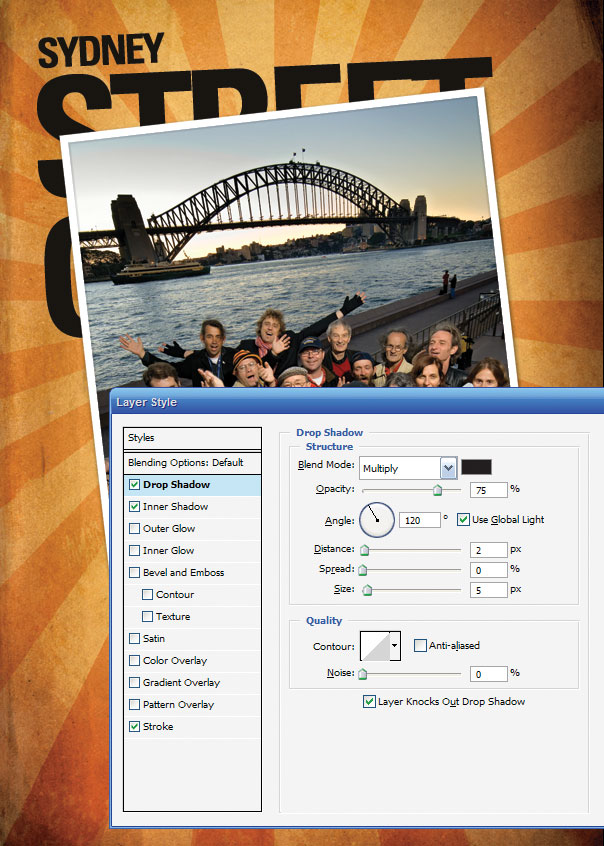Screen dimensions: 604x846
Task: Enable the Pattern Overlay checkbox
Action: [x=134, y=705]
